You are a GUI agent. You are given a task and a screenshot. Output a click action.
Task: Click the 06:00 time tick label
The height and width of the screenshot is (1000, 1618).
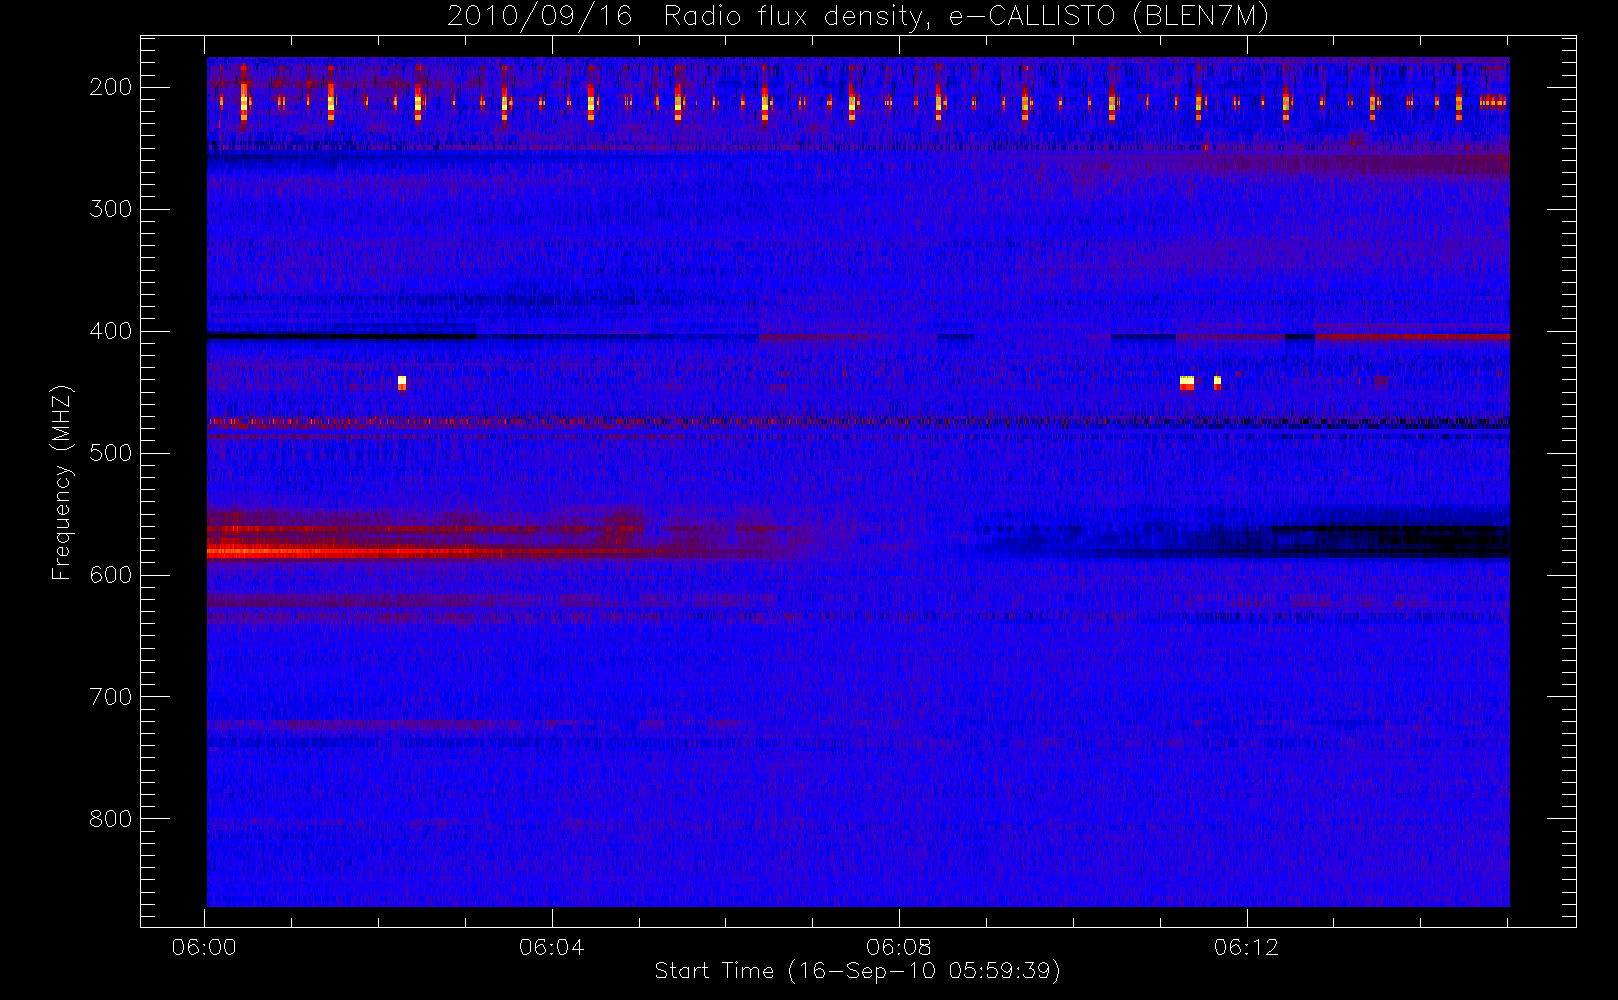point(204,947)
